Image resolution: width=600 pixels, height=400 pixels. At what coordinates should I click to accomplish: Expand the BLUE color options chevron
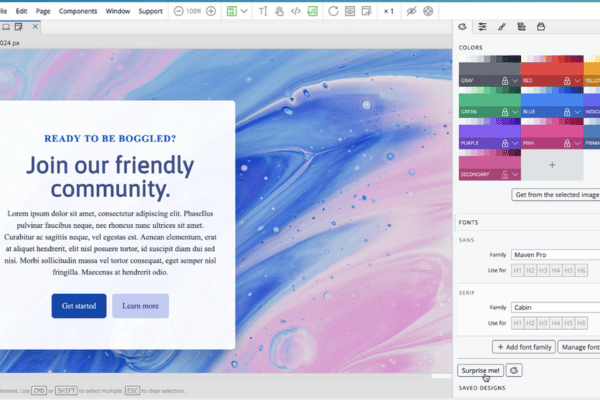point(577,112)
